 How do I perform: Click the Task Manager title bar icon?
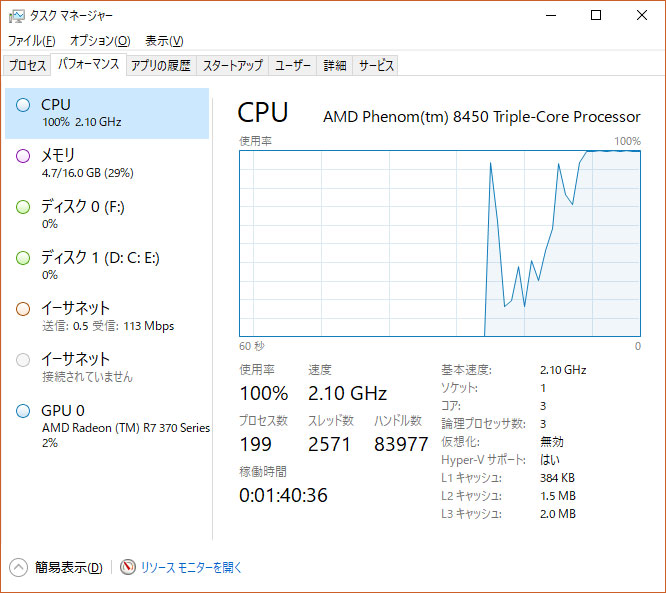[x=17, y=16]
